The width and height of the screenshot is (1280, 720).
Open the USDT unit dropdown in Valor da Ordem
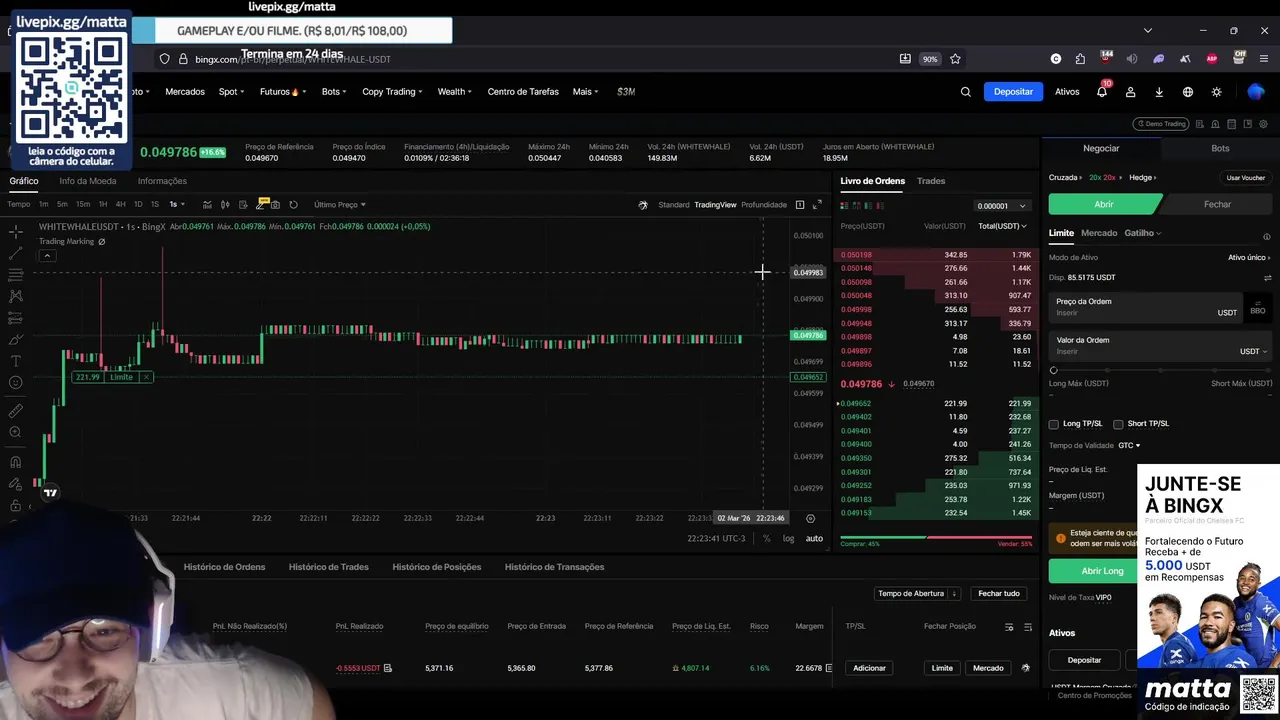tap(1253, 351)
